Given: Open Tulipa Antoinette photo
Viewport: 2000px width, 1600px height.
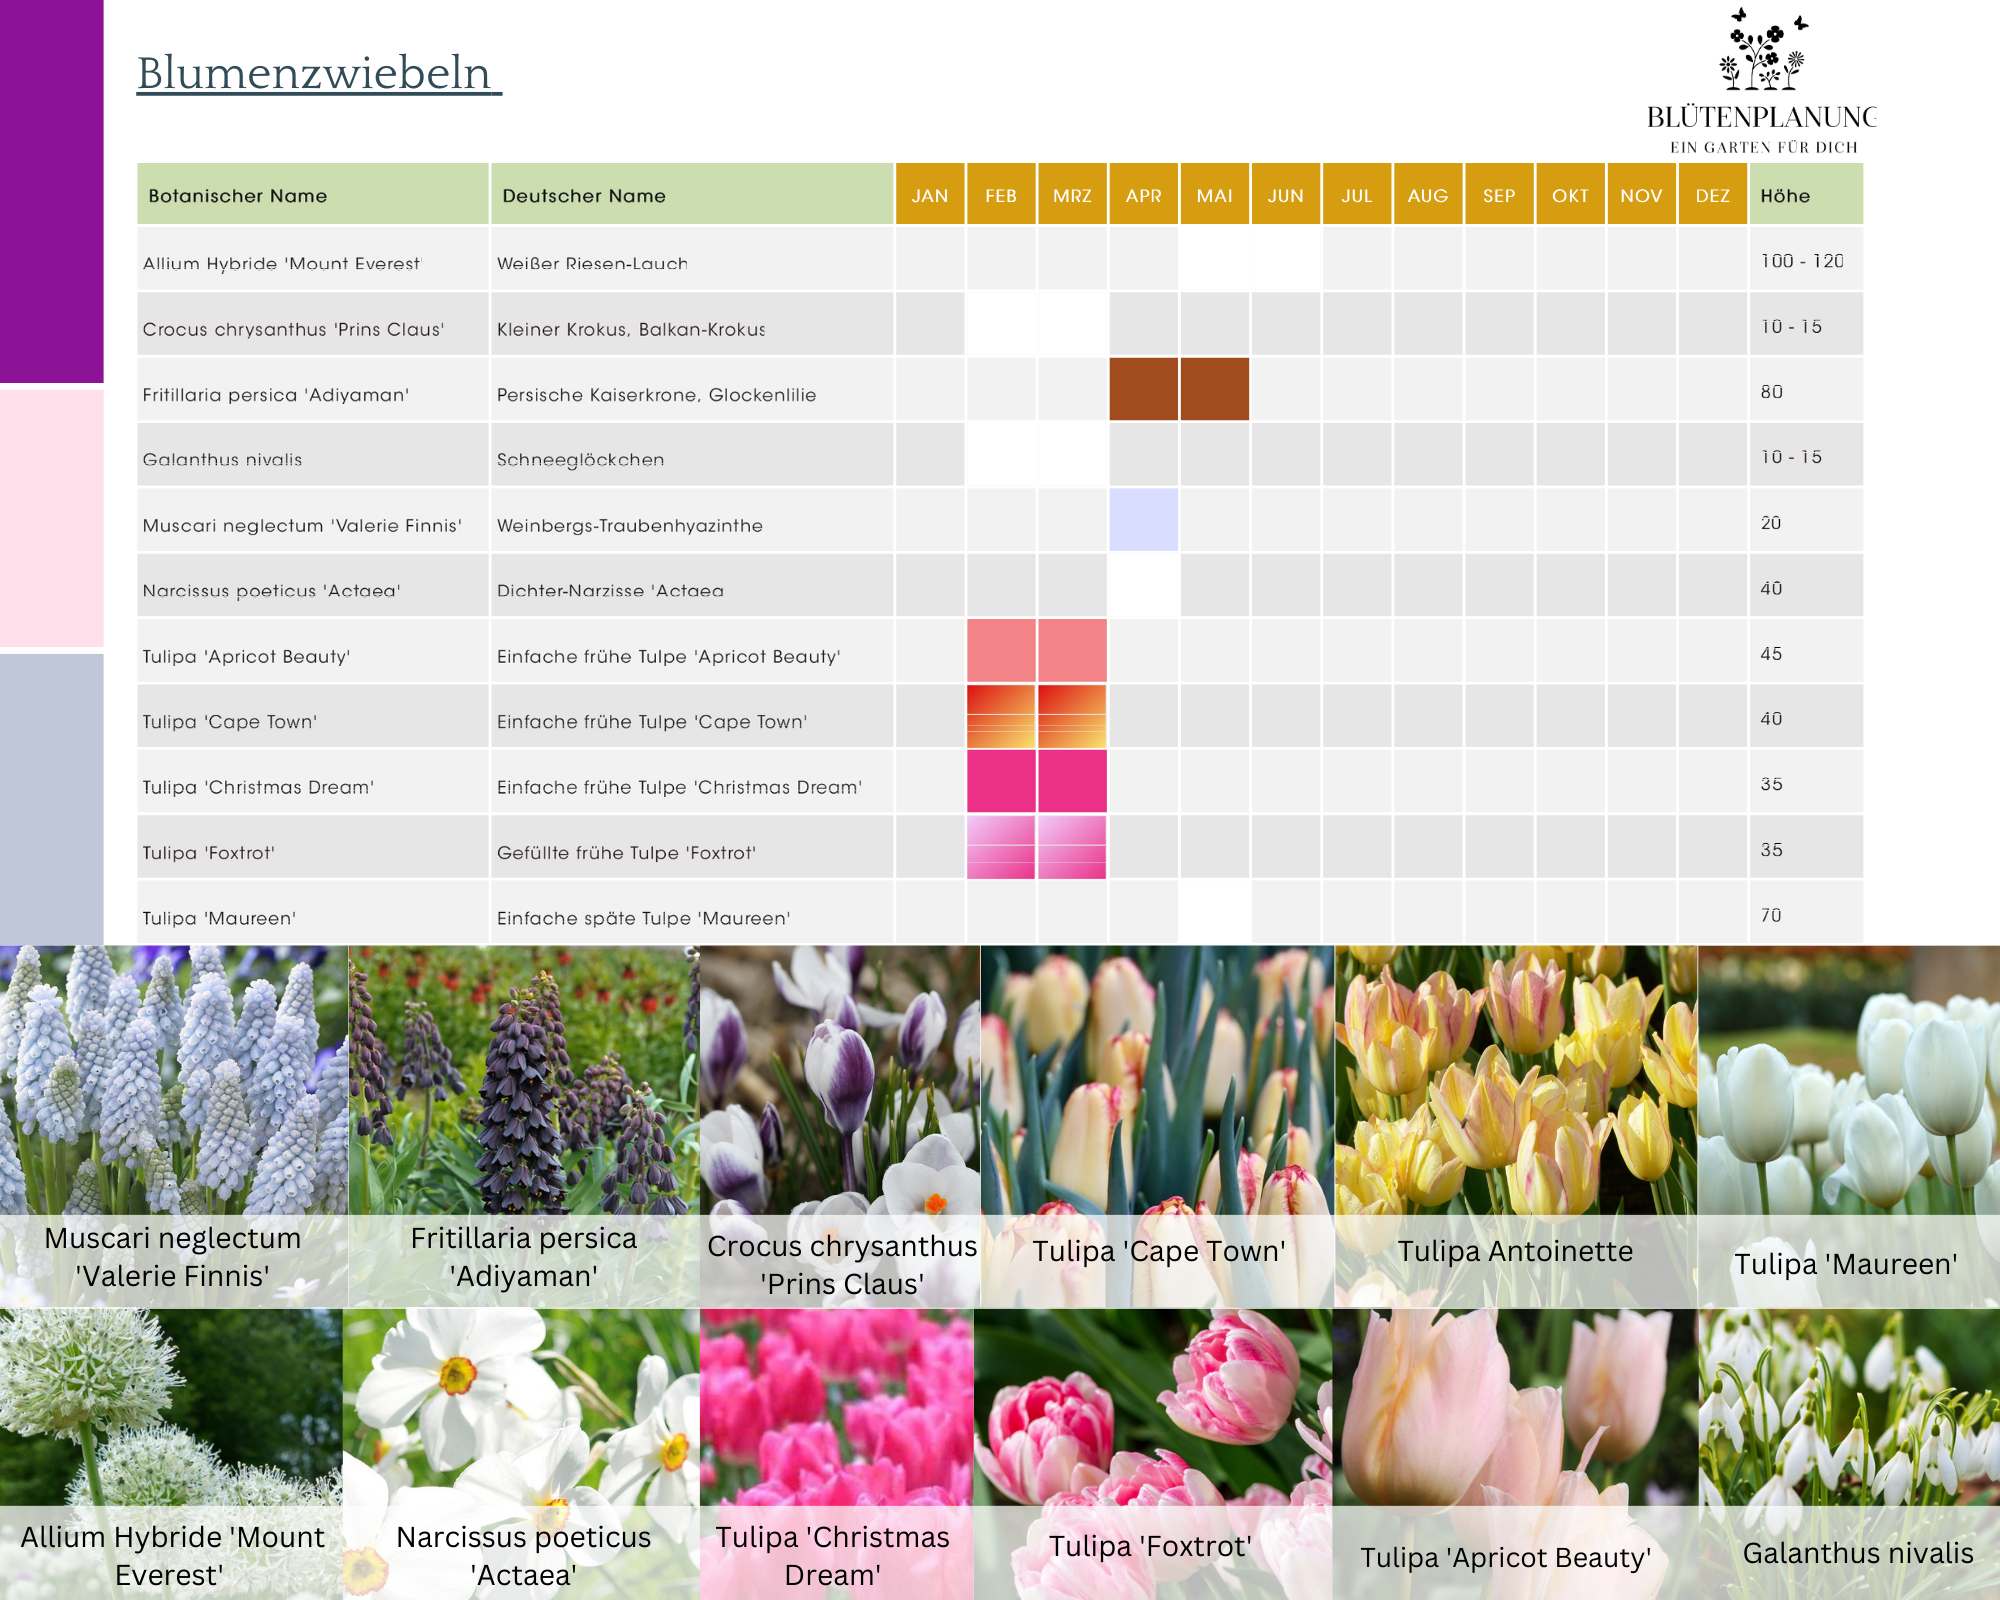Looking at the screenshot, I should [x=1515, y=1080].
